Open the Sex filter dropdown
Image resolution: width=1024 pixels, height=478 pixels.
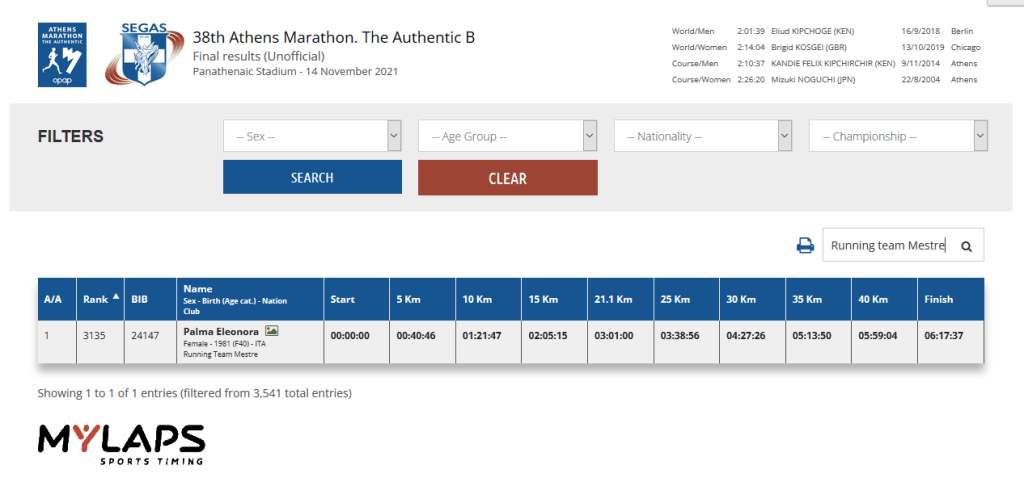(311, 136)
